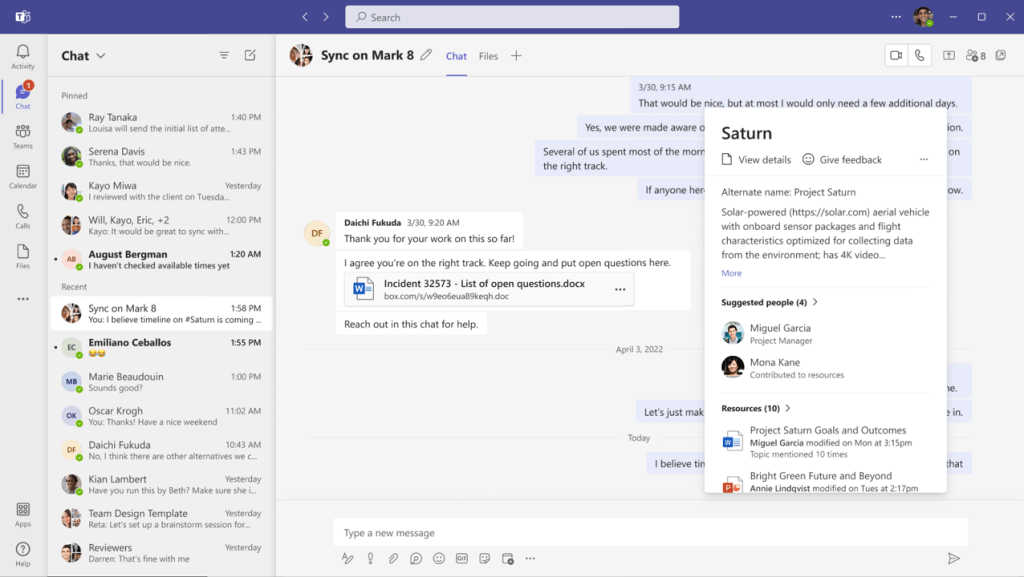Start an audio call
Screen dimensions: 1024x577
click(919, 56)
